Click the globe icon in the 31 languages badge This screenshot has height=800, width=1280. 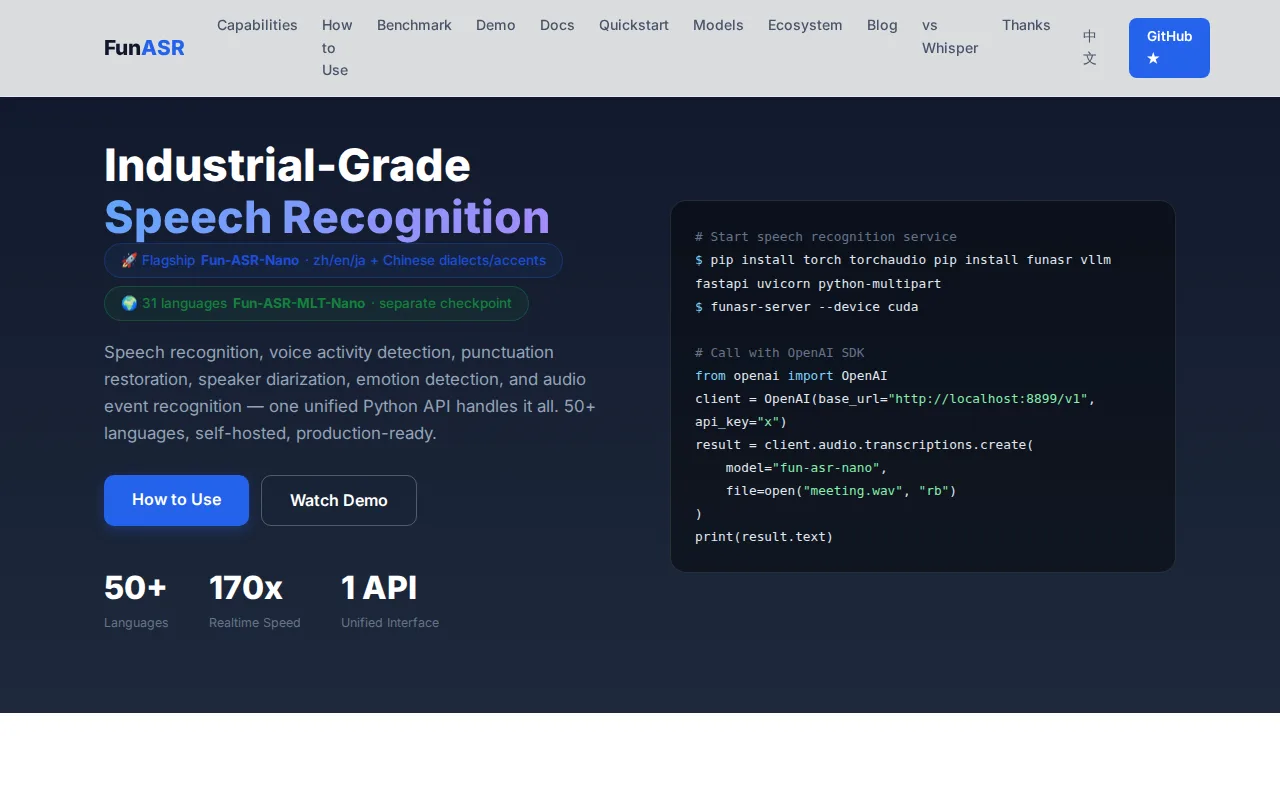point(129,304)
